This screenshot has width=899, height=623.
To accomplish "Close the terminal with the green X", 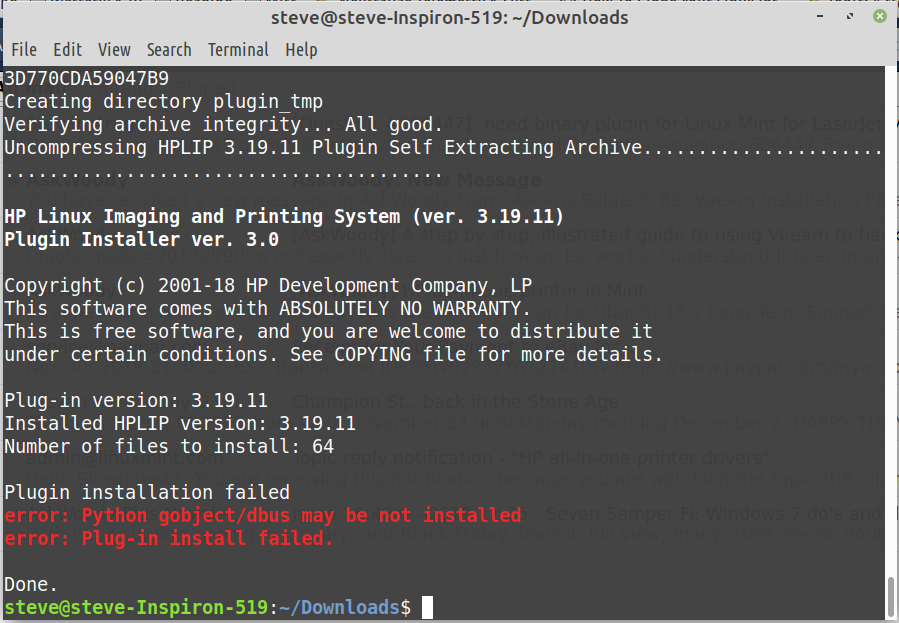I will (x=878, y=17).
